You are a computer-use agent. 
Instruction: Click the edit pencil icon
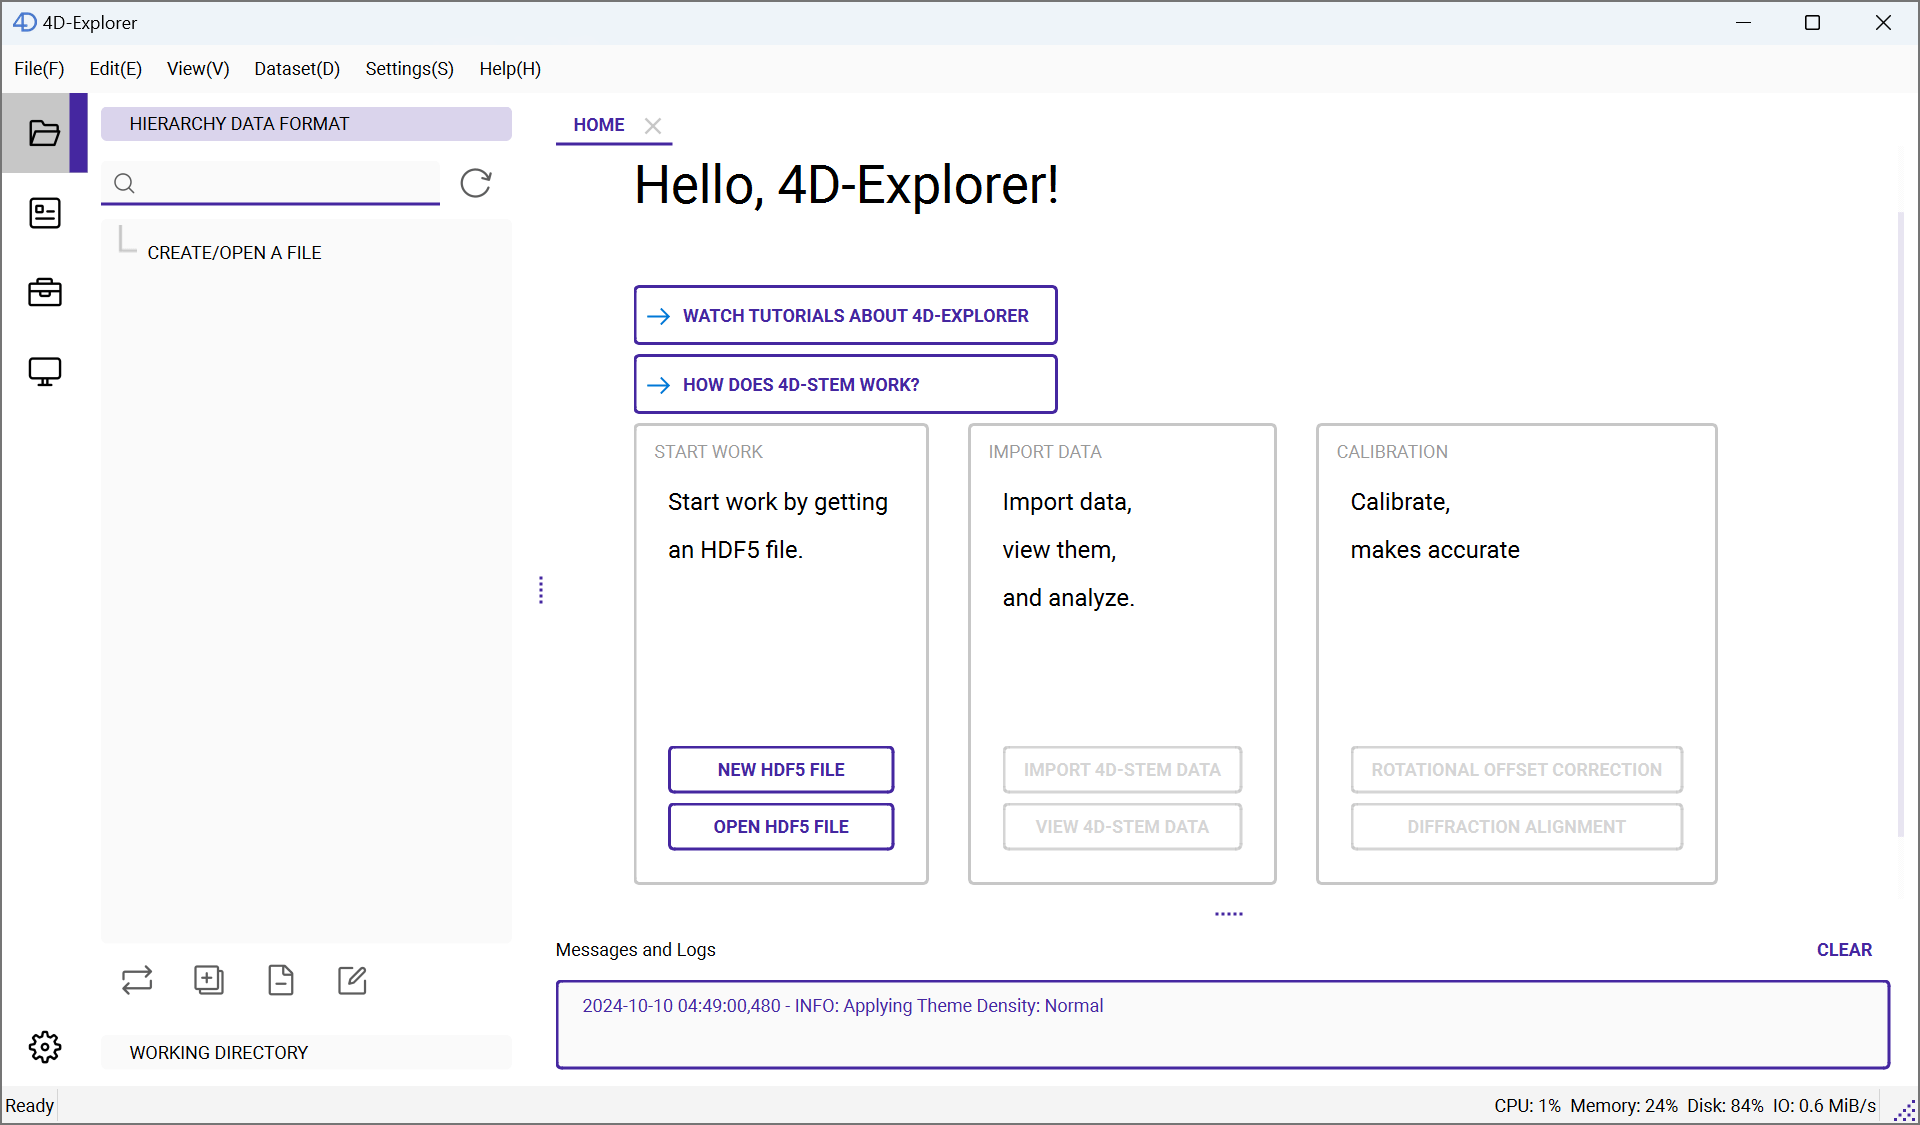click(x=352, y=980)
